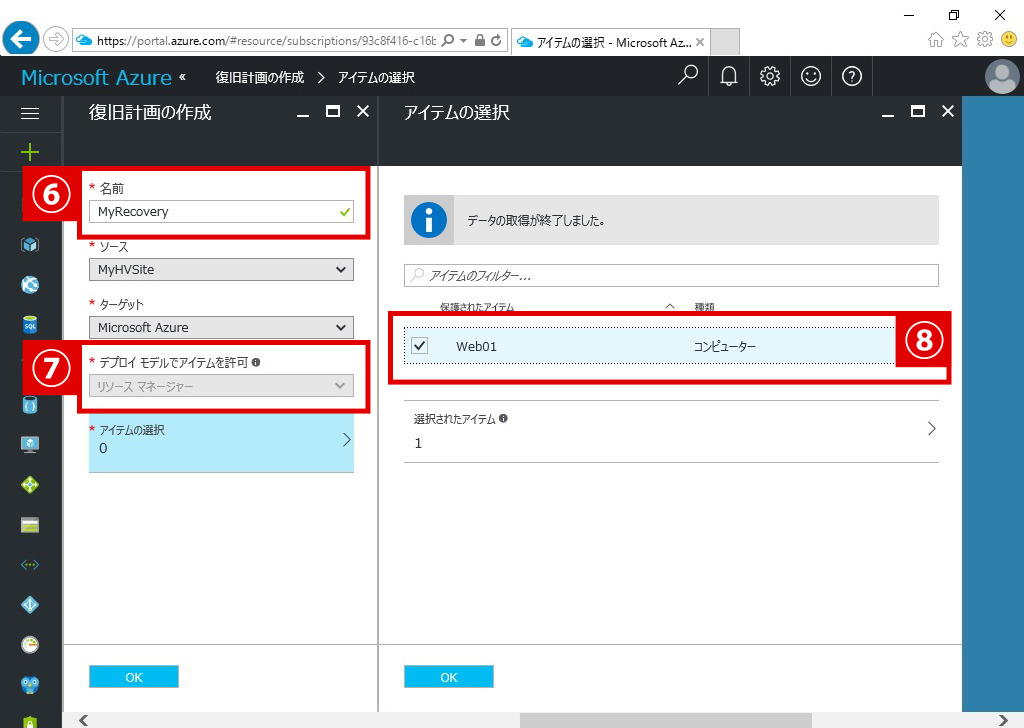Open Azure Active Directory sidebar icon
Image resolution: width=1024 pixels, height=728 pixels.
point(30,605)
